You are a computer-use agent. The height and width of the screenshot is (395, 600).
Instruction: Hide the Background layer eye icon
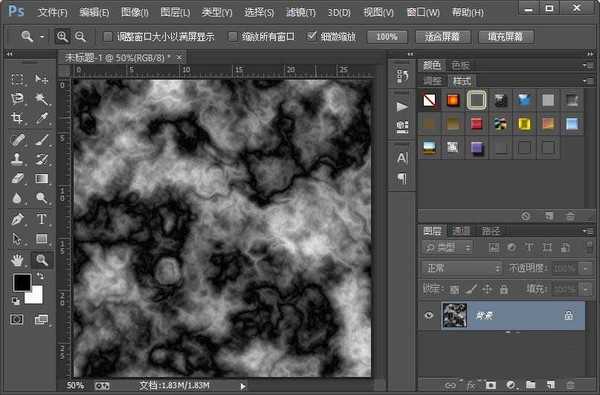[429, 315]
